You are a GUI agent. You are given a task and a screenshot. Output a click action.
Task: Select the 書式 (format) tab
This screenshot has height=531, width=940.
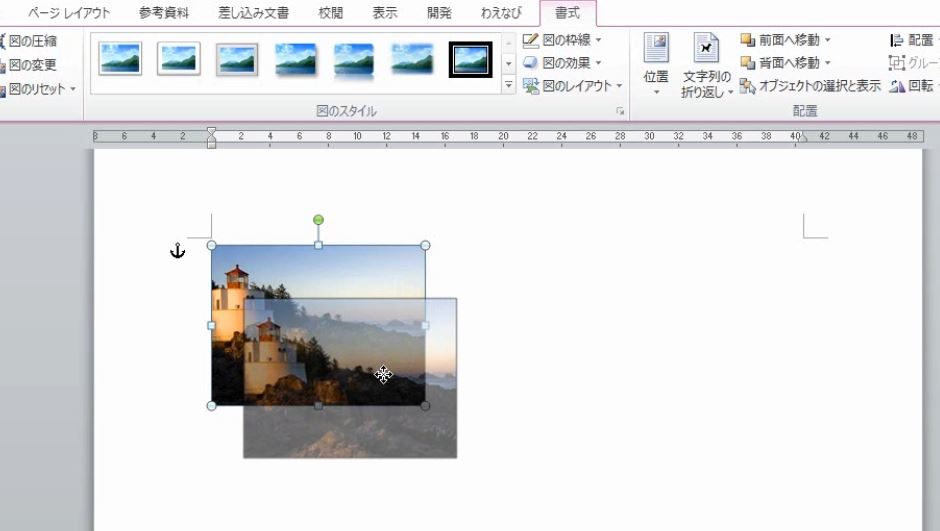pyautogui.click(x=567, y=13)
